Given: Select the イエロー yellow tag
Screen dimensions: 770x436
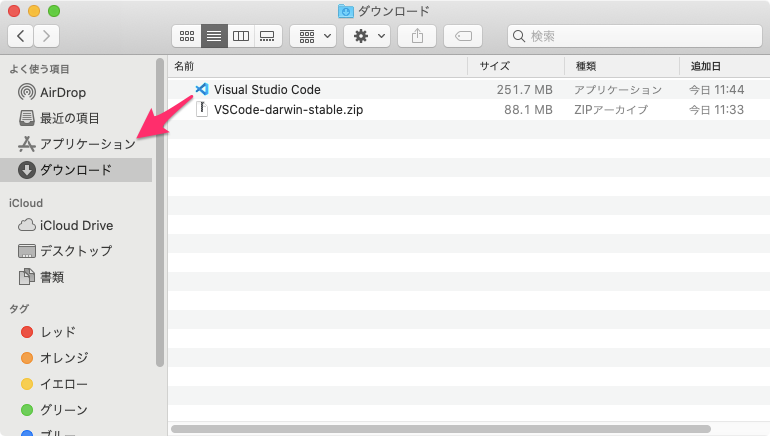Looking at the screenshot, I should (76, 384).
